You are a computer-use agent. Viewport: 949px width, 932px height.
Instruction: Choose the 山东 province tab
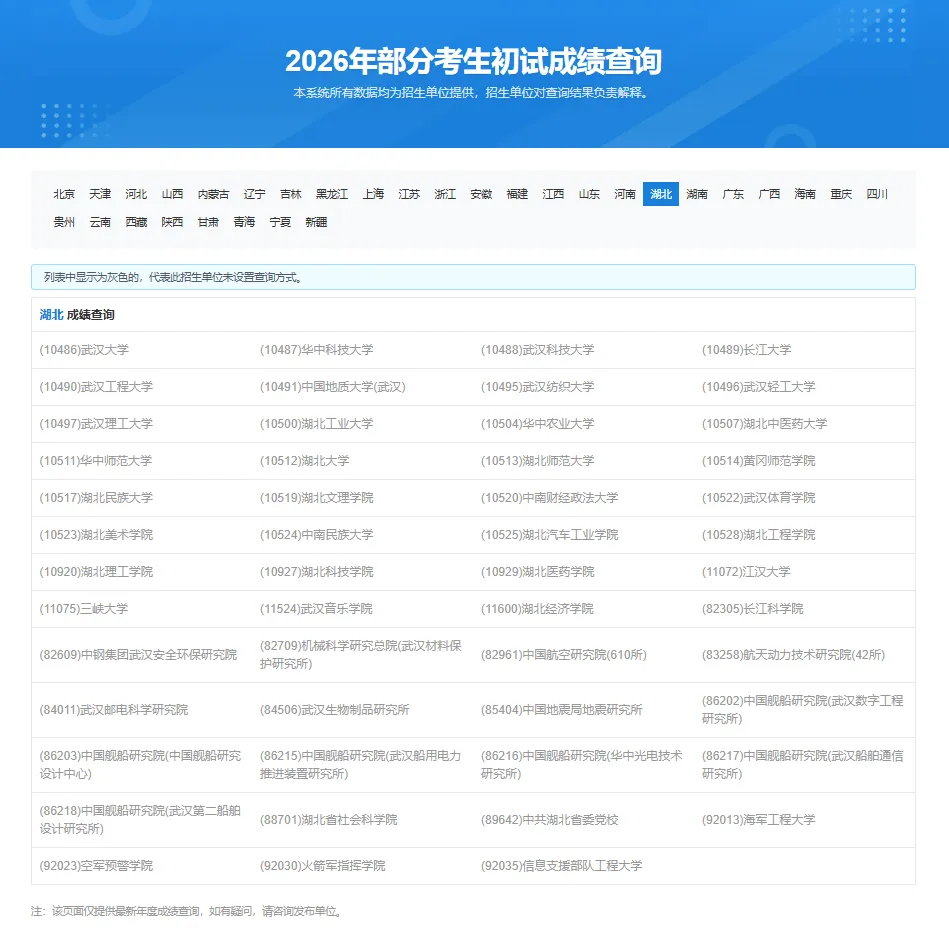coord(589,194)
